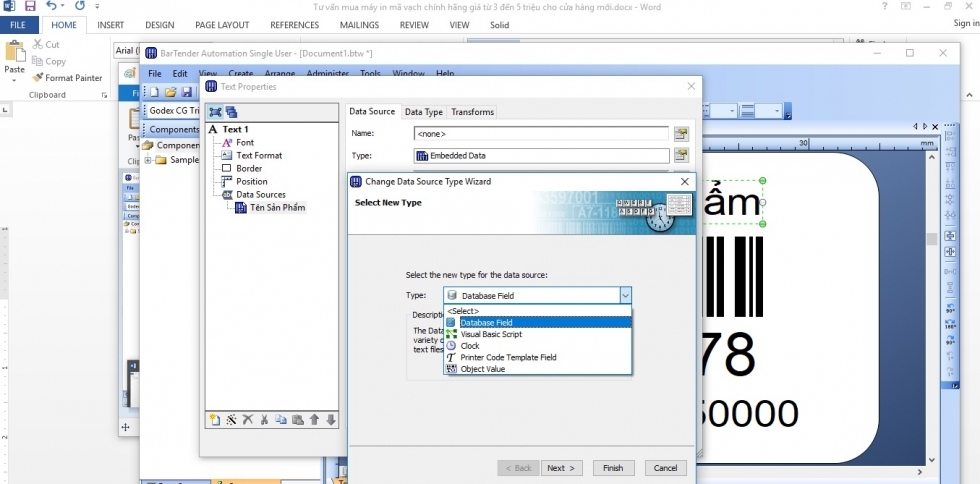The height and width of the screenshot is (484, 980).
Task: Click Word Save icon in quick access bar
Action: click(x=29, y=7)
